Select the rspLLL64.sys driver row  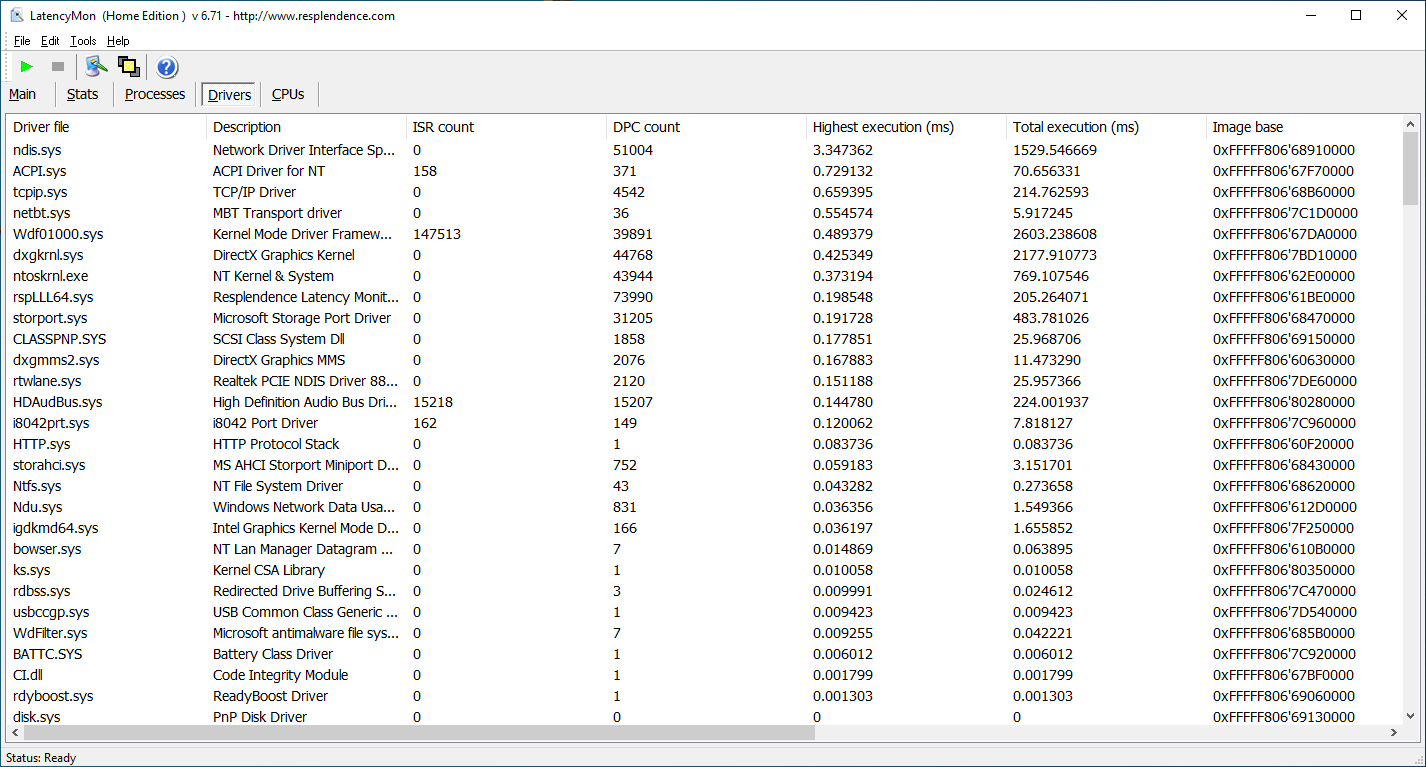pos(704,297)
